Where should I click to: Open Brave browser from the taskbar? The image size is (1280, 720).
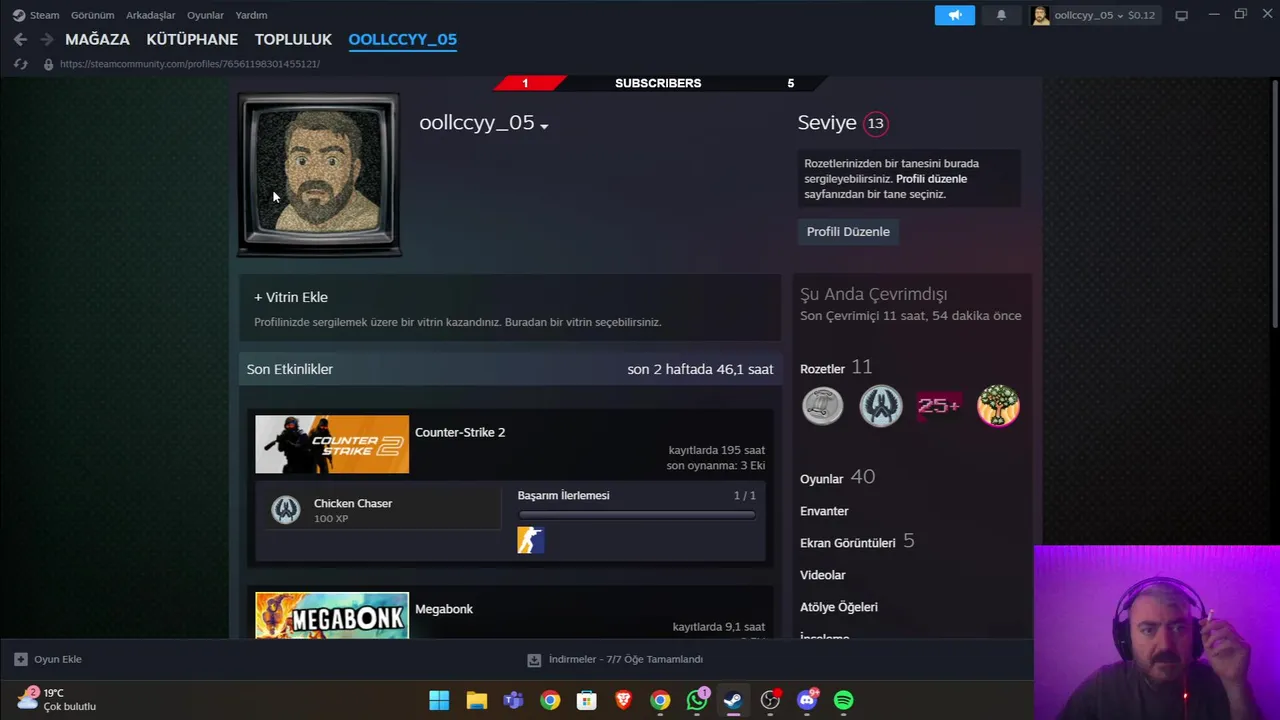point(623,700)
